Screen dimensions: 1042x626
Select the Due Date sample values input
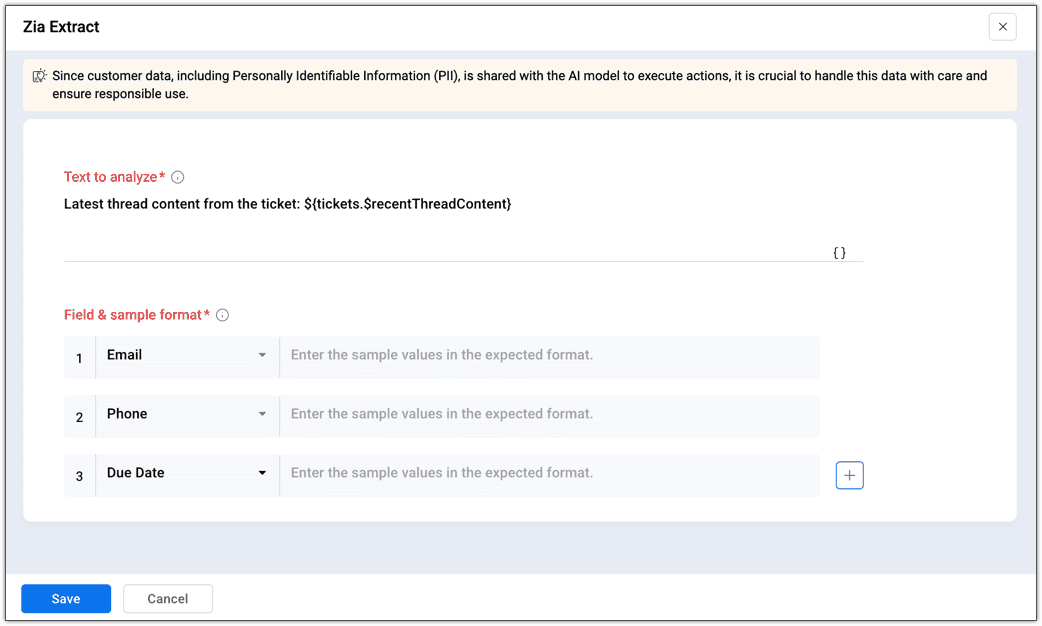549,473
